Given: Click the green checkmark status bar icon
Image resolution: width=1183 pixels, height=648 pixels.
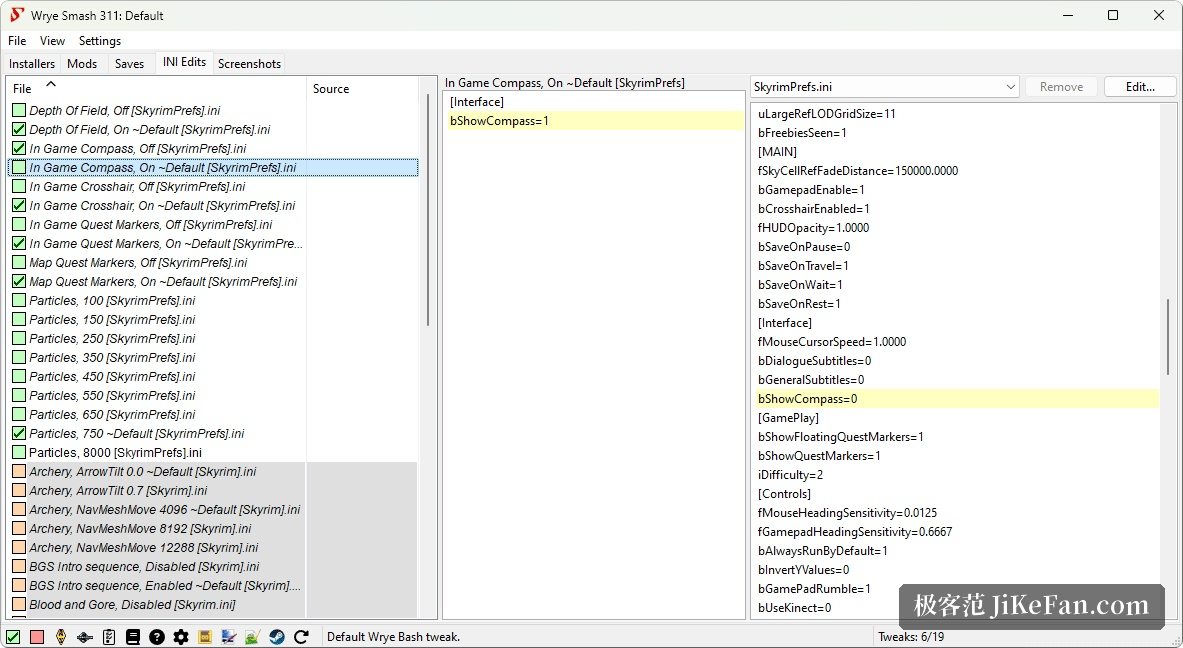Looking at the screenshot, I should pyautogui.click(x=13, y=637).
